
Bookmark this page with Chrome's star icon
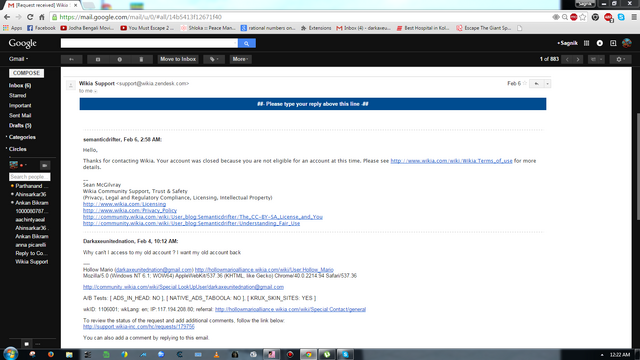click(582, 17)
